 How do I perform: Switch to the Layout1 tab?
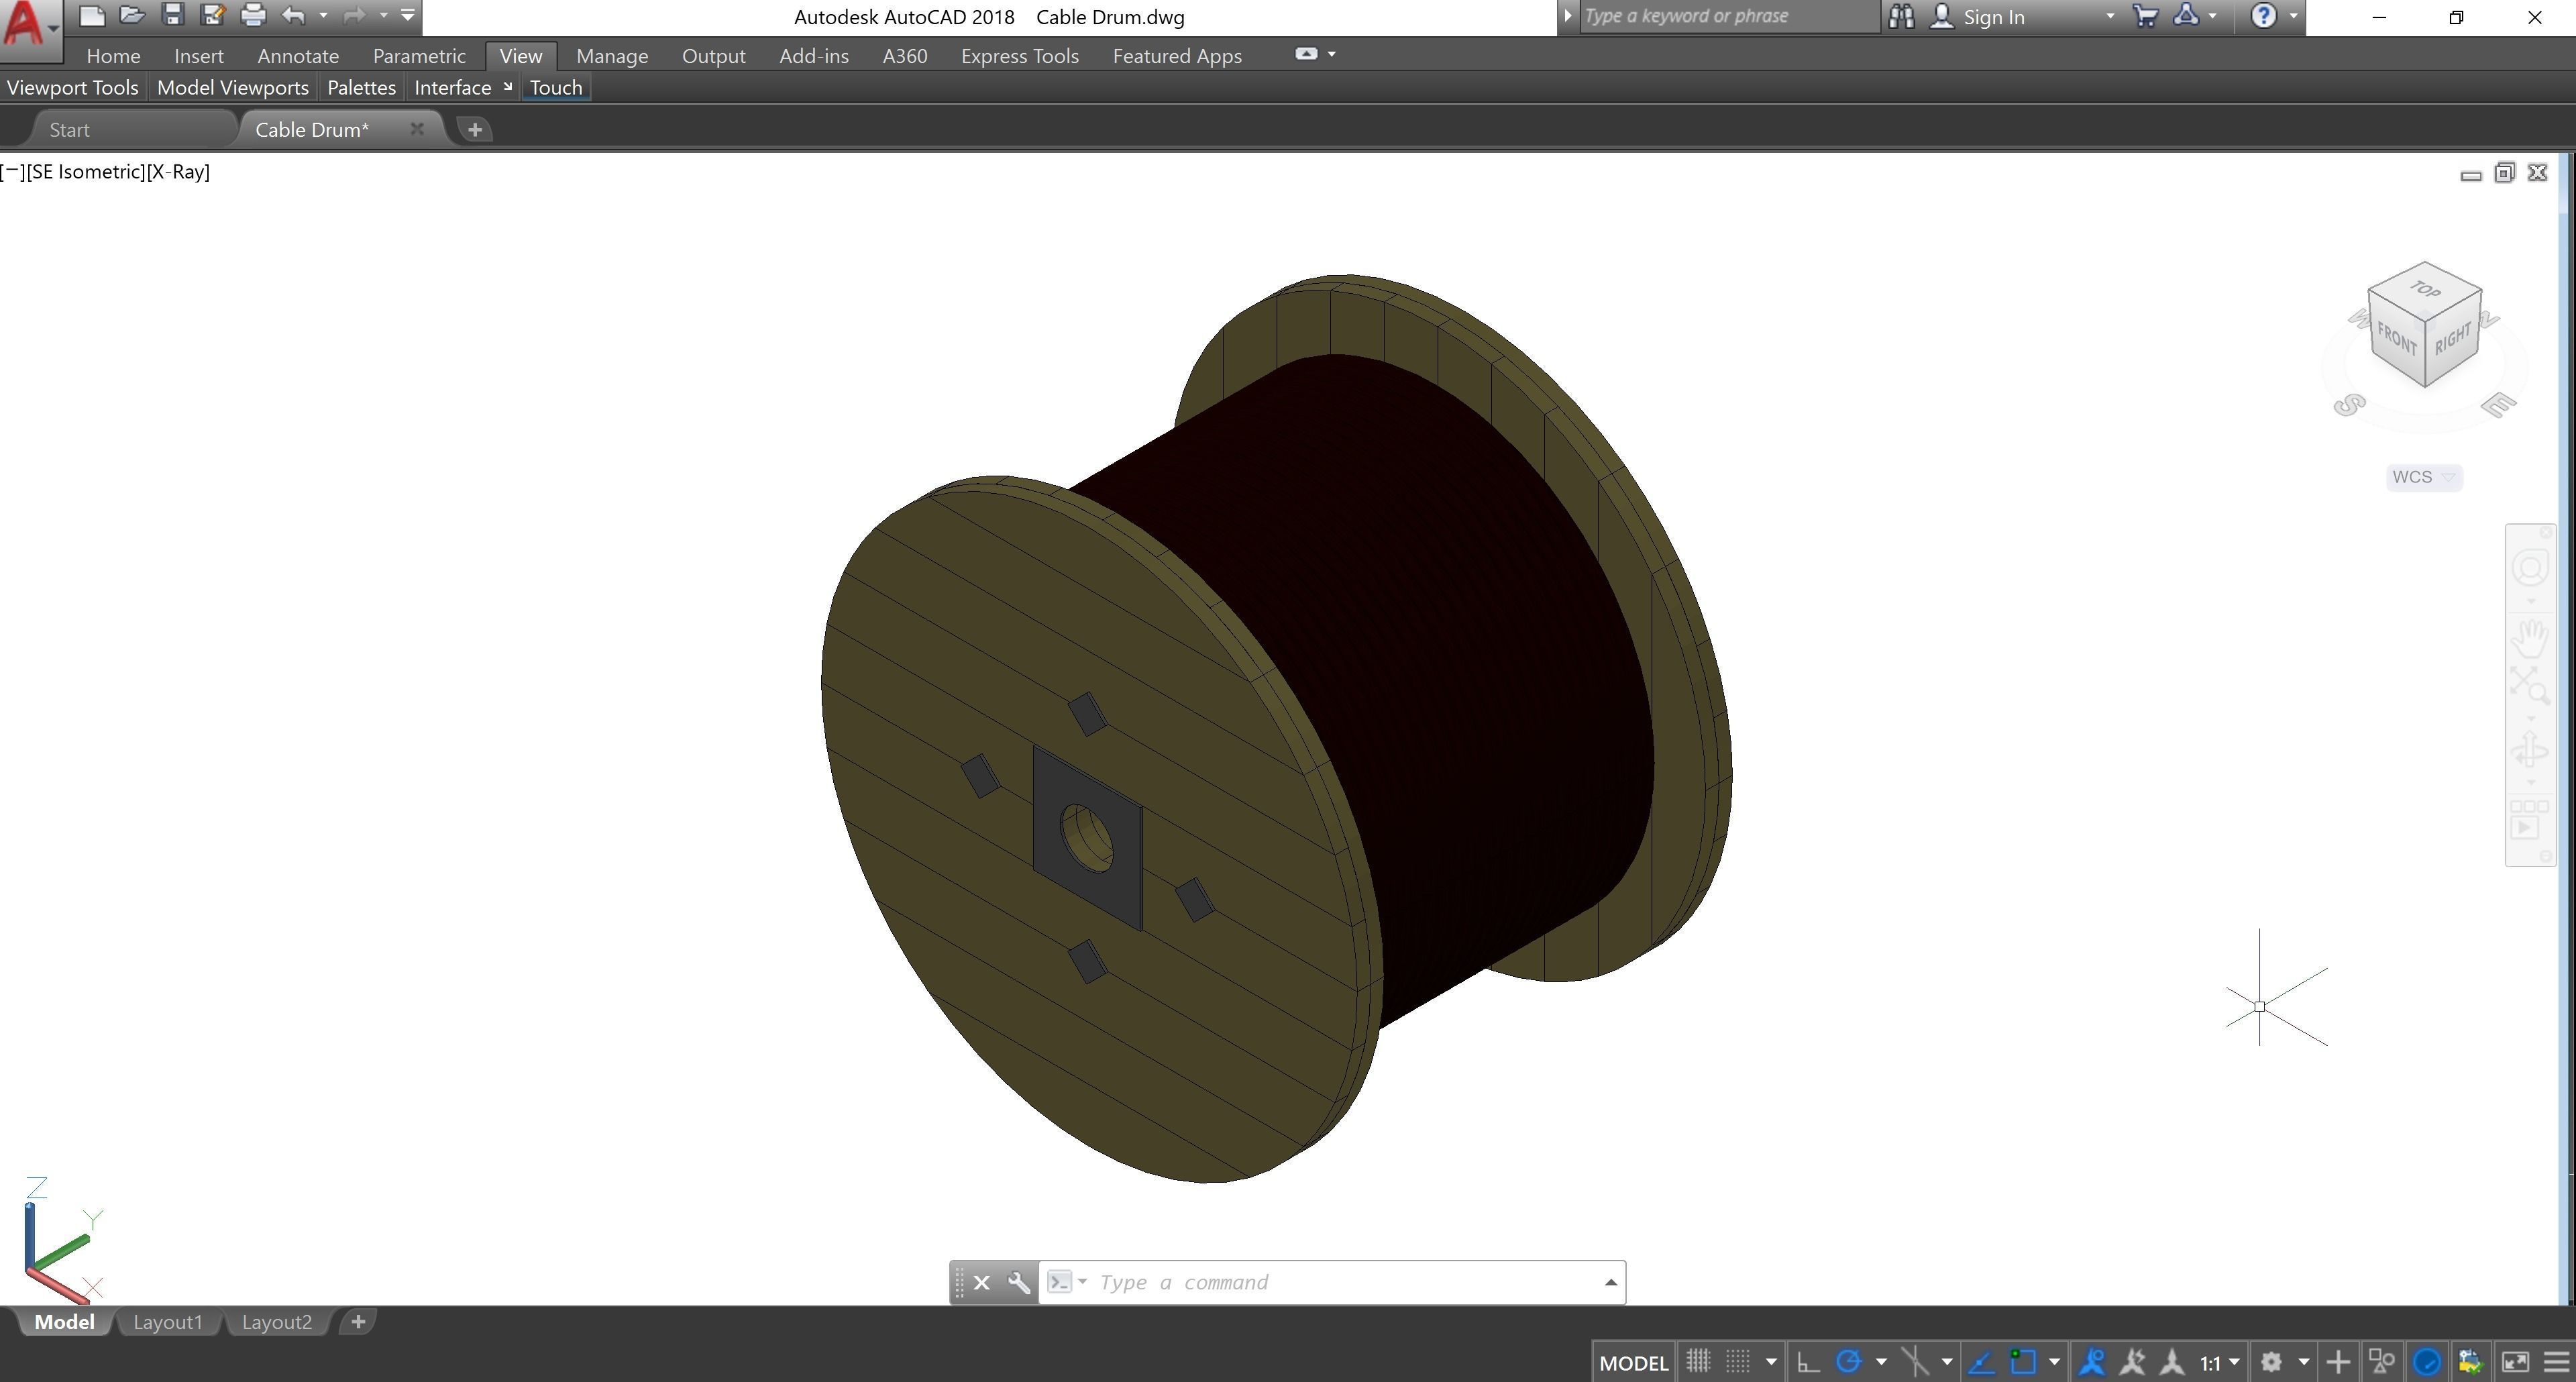[x=168, y=1322]
